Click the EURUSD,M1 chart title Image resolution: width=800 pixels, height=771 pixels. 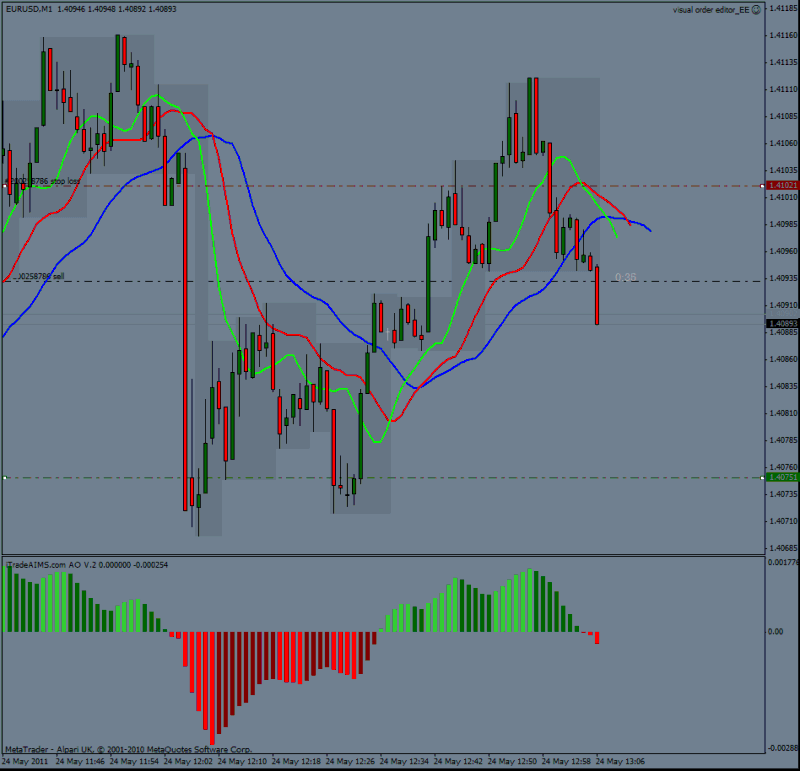pyautogui.click(x=29, y=9)
